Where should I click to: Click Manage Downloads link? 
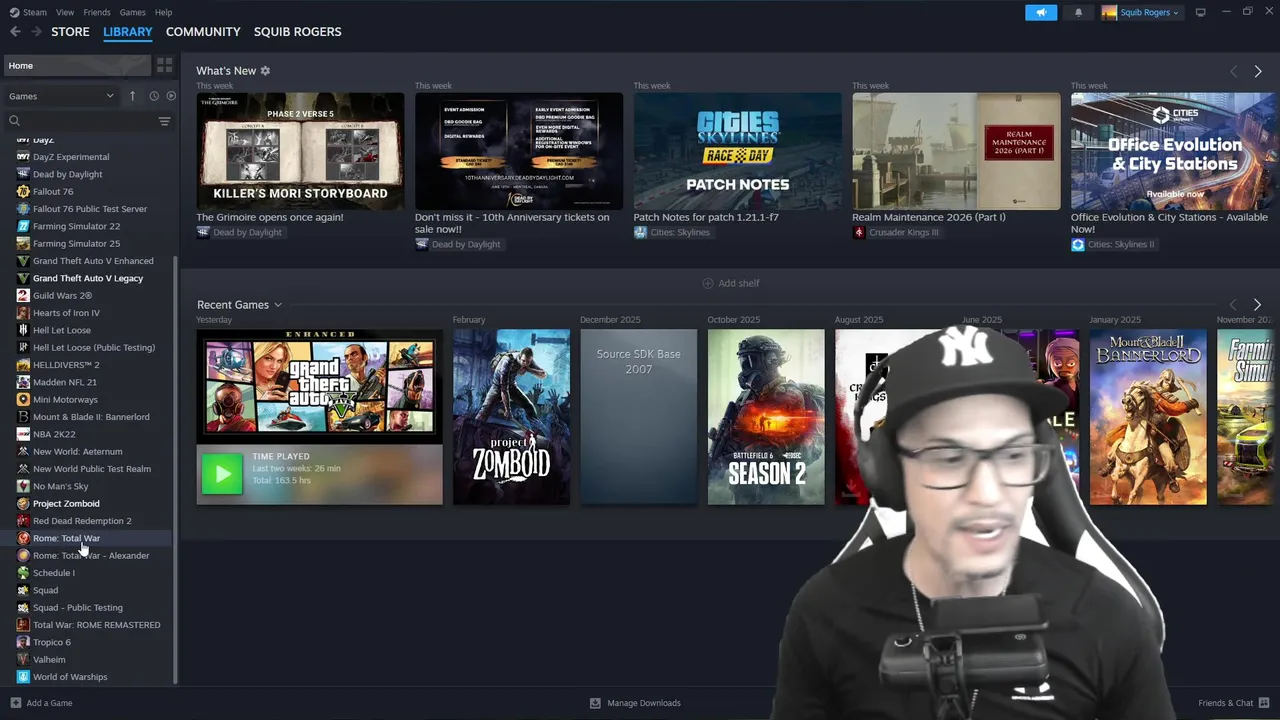pos(644,703)
